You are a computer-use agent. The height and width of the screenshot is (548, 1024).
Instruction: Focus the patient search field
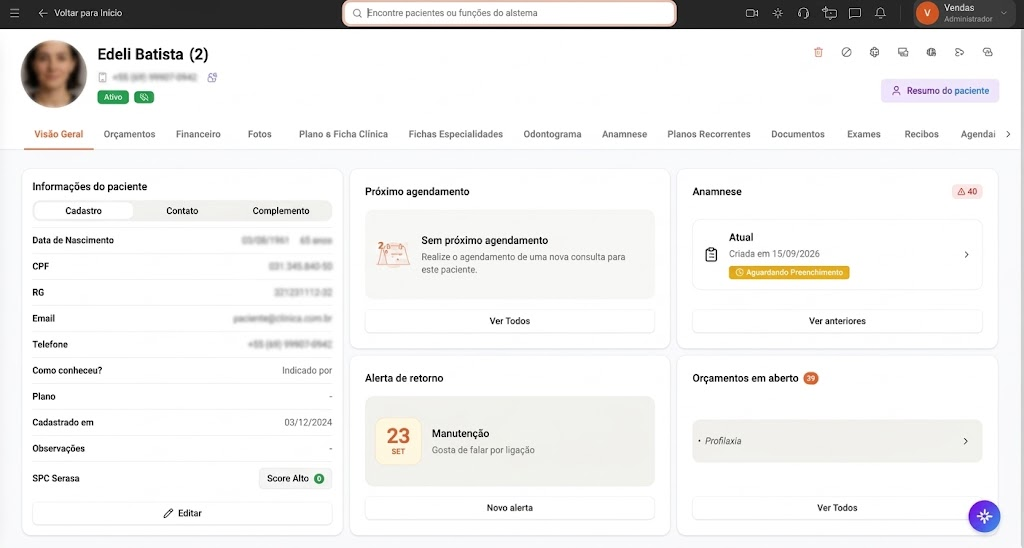point(509,13)
